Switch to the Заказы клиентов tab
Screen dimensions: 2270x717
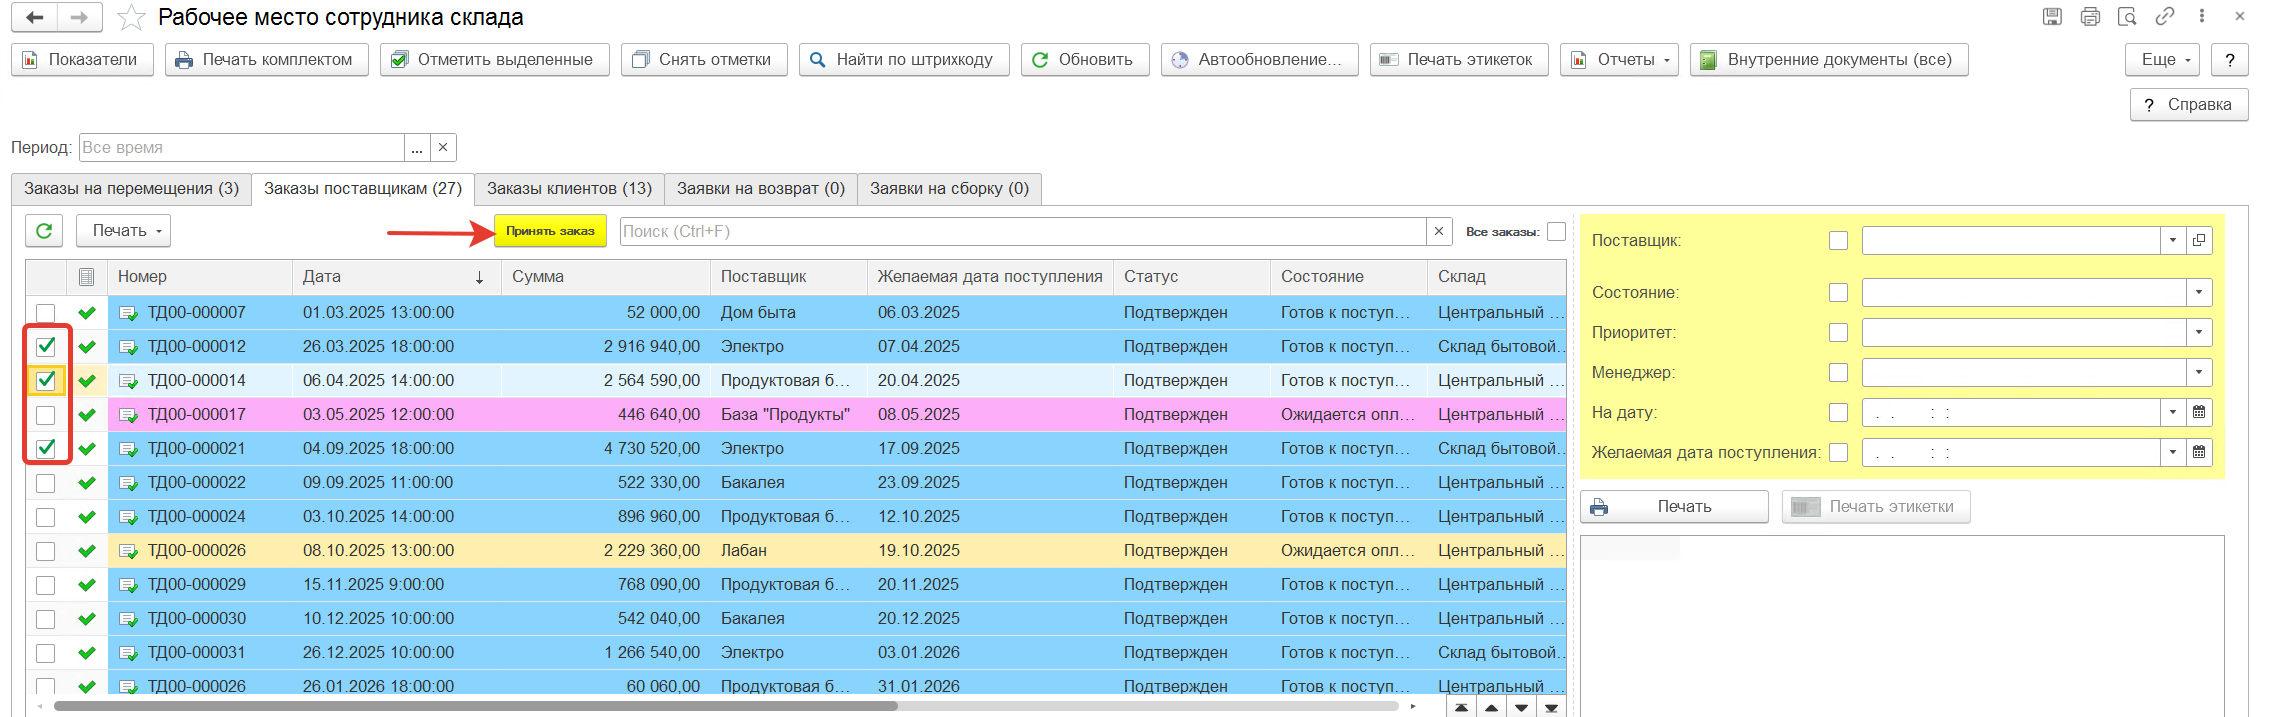569,189
